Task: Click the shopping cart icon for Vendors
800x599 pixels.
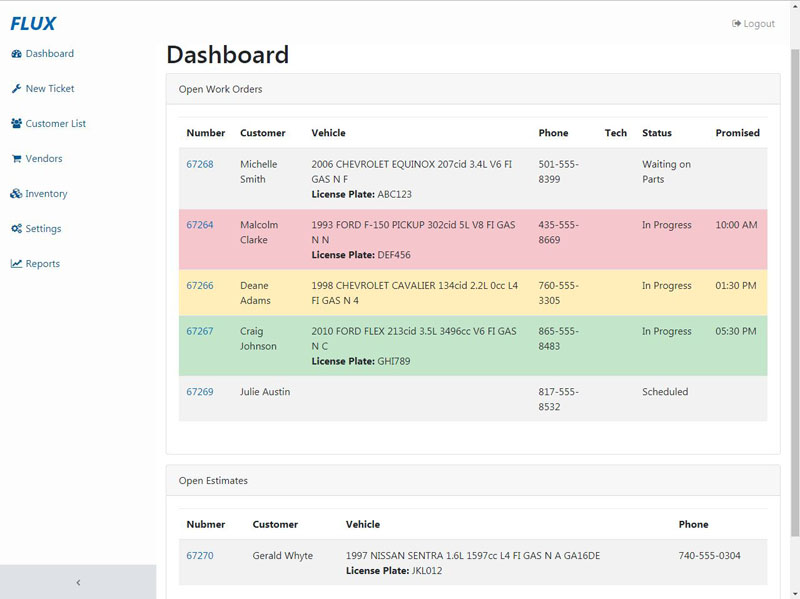Action: click(x=16, y=159)
